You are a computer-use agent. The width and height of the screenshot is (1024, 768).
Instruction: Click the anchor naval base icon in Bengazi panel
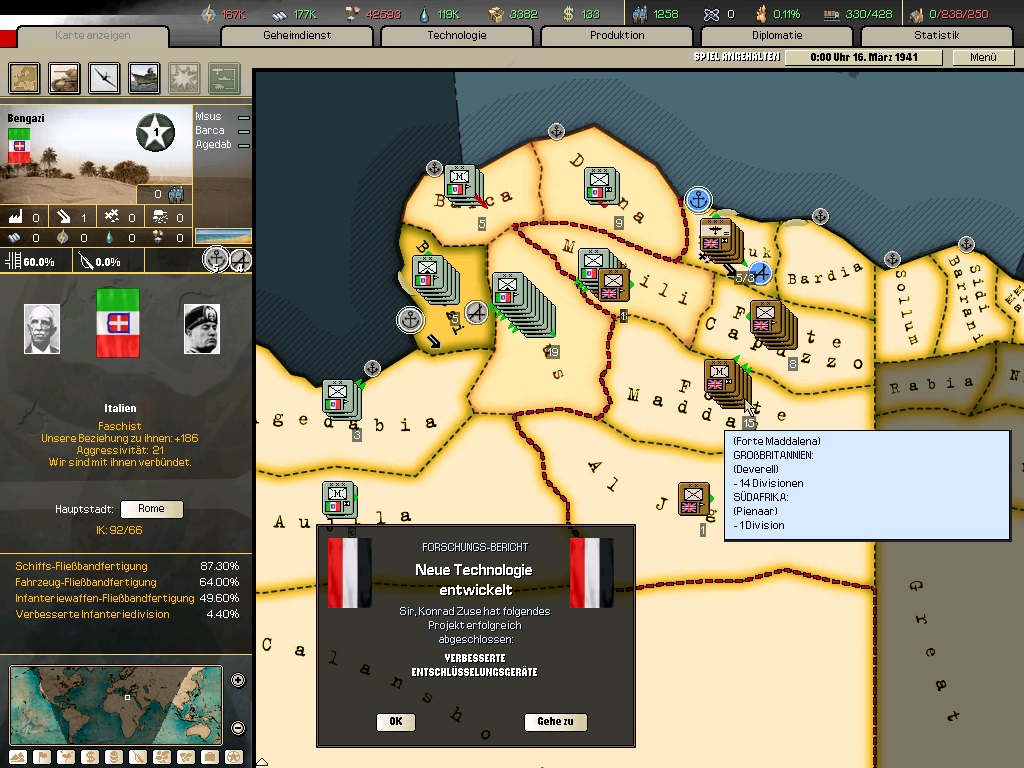click(216, 260)
